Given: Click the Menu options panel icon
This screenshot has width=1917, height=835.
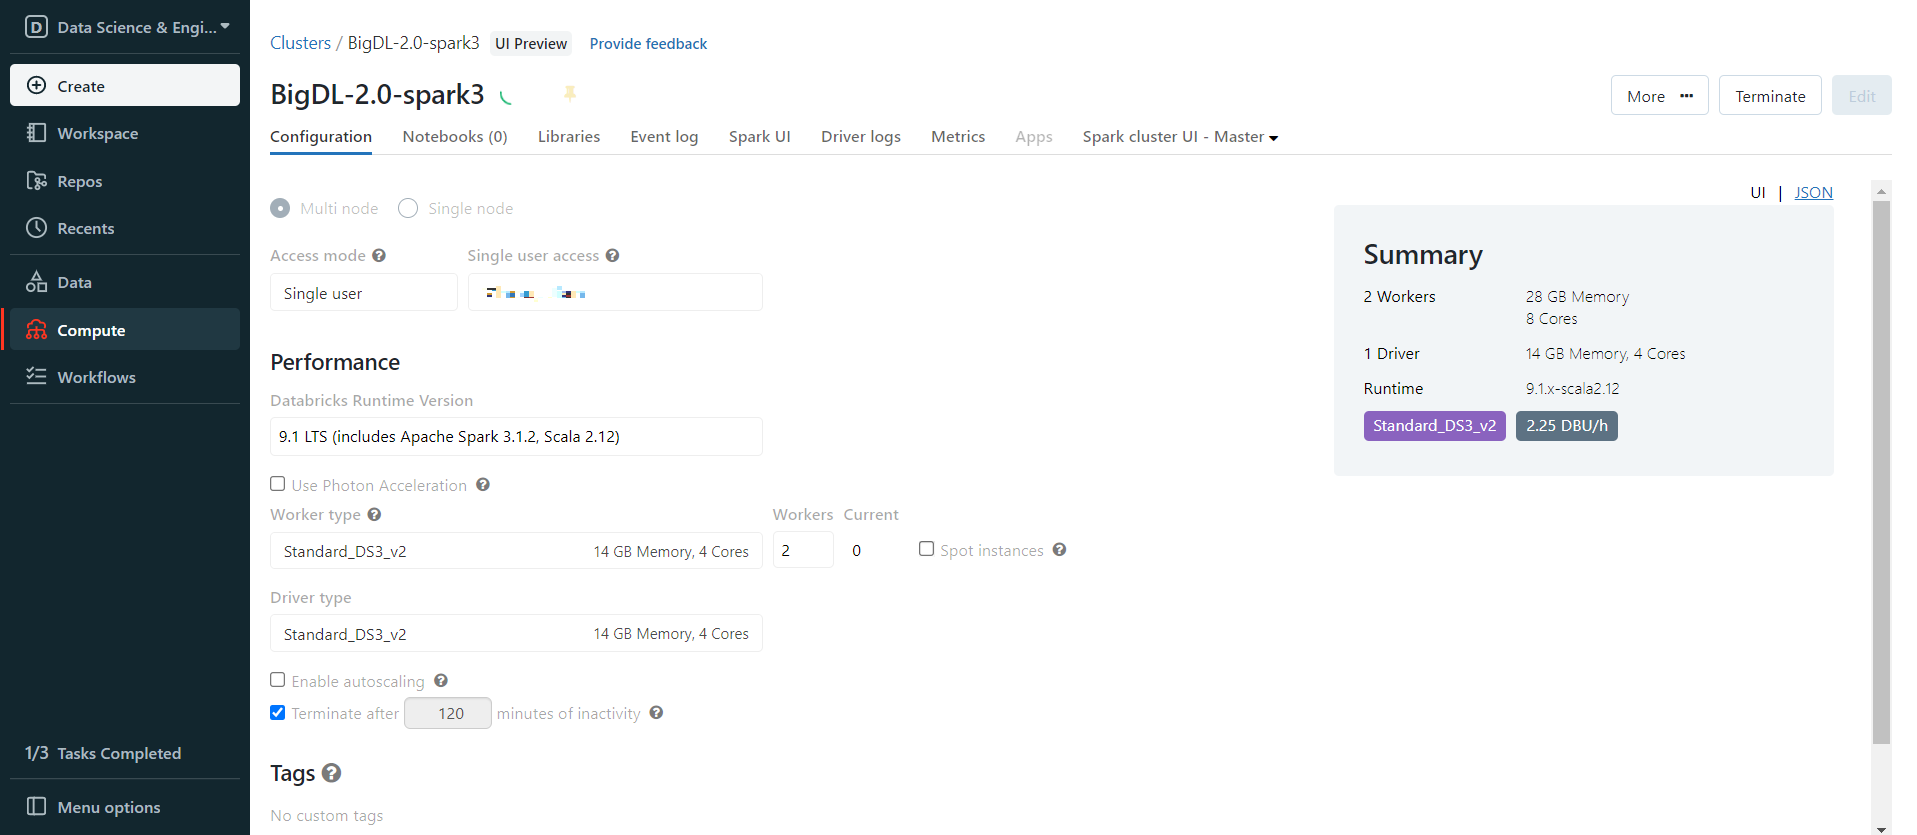Looking at the screenshot, I should 36,807.
